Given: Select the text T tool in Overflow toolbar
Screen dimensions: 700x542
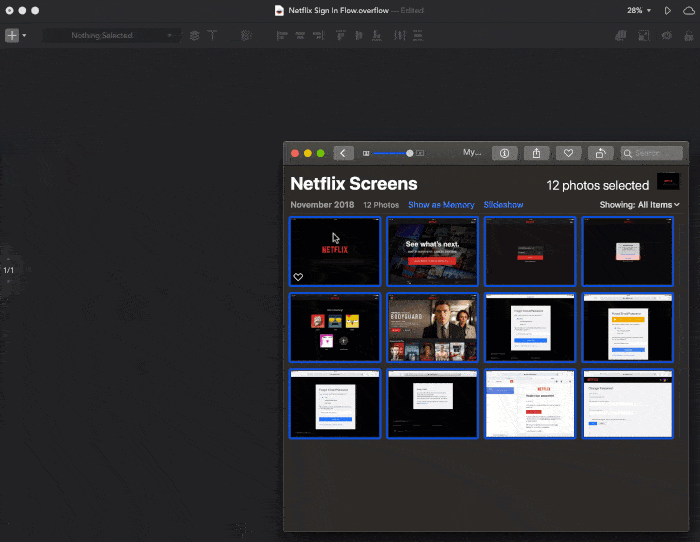Looking at the screenshot, I should [212, 35].
